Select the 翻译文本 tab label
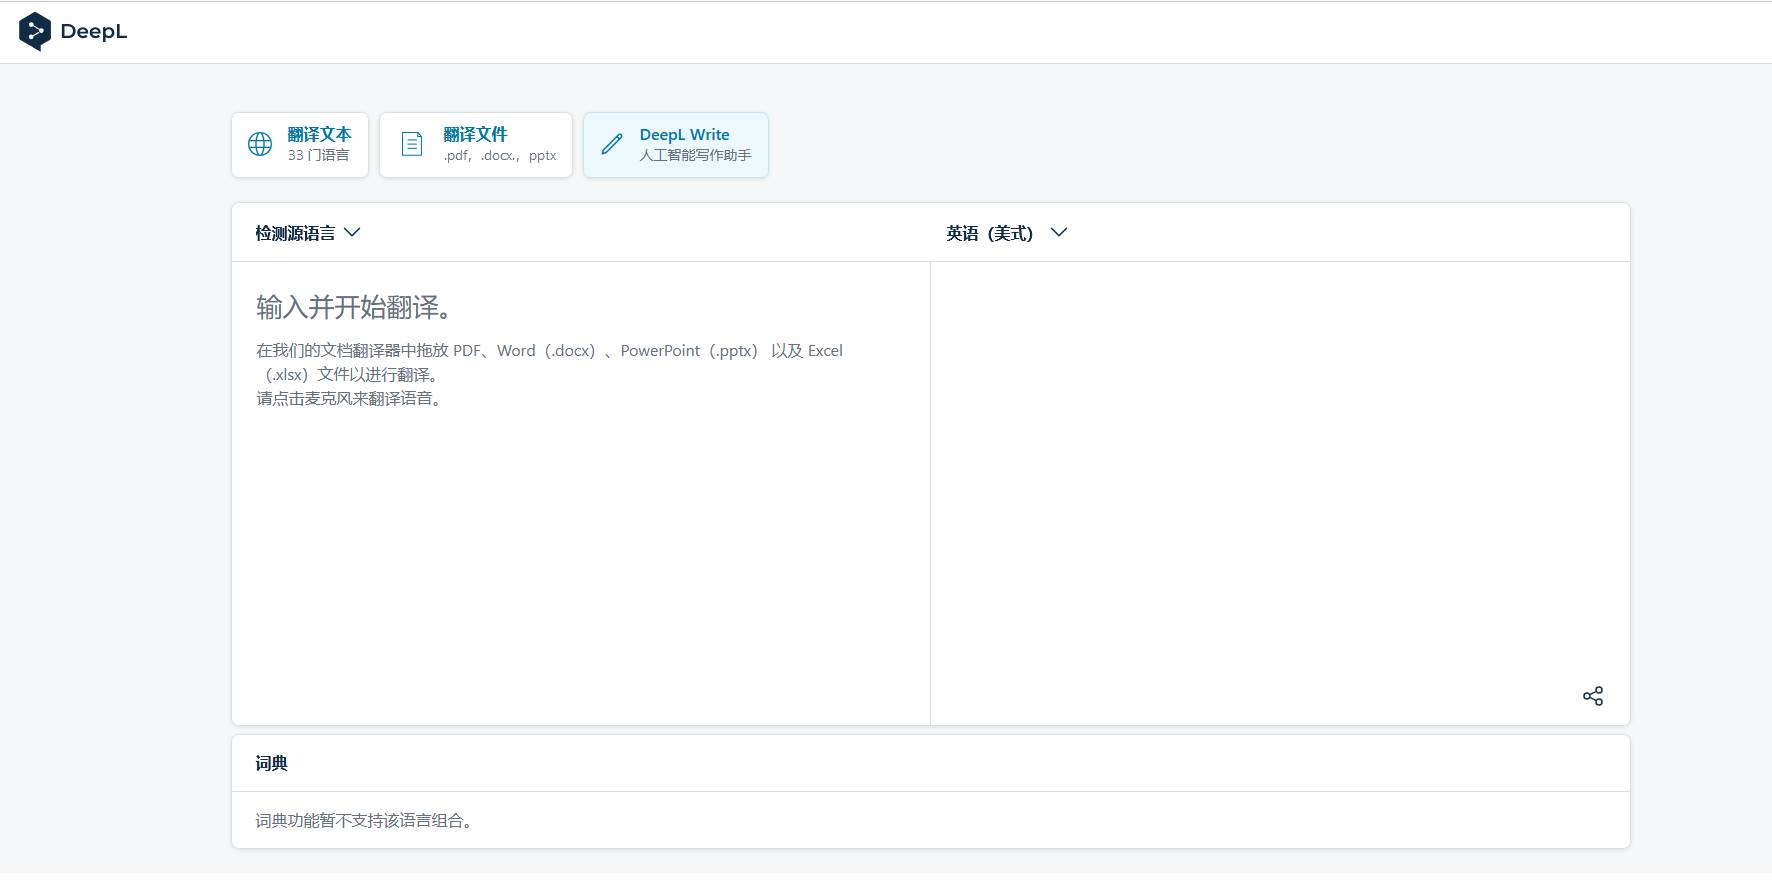 319,134
